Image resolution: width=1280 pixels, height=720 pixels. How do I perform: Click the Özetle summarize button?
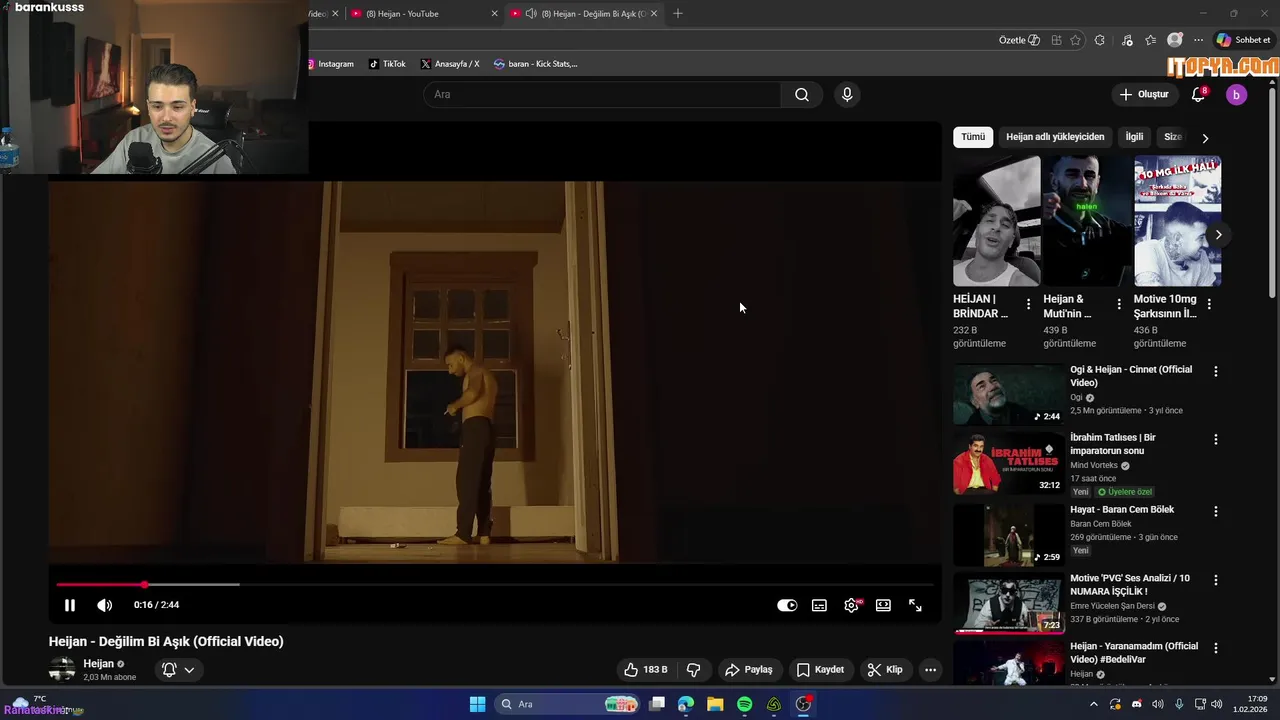click(x=1019, y=40)
